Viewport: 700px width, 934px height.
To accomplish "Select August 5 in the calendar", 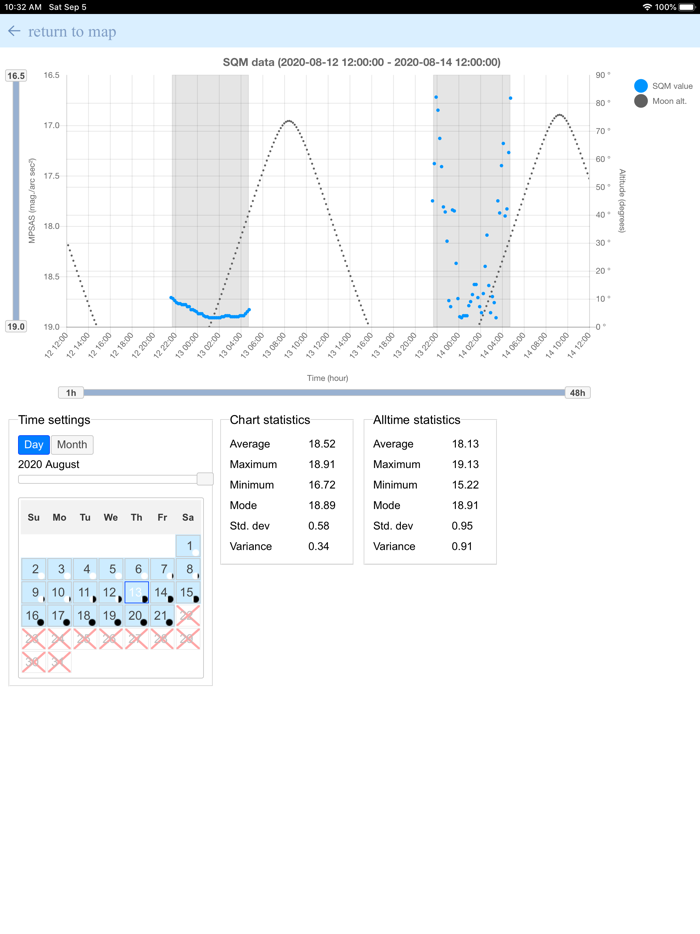I will tap(111, 569).
